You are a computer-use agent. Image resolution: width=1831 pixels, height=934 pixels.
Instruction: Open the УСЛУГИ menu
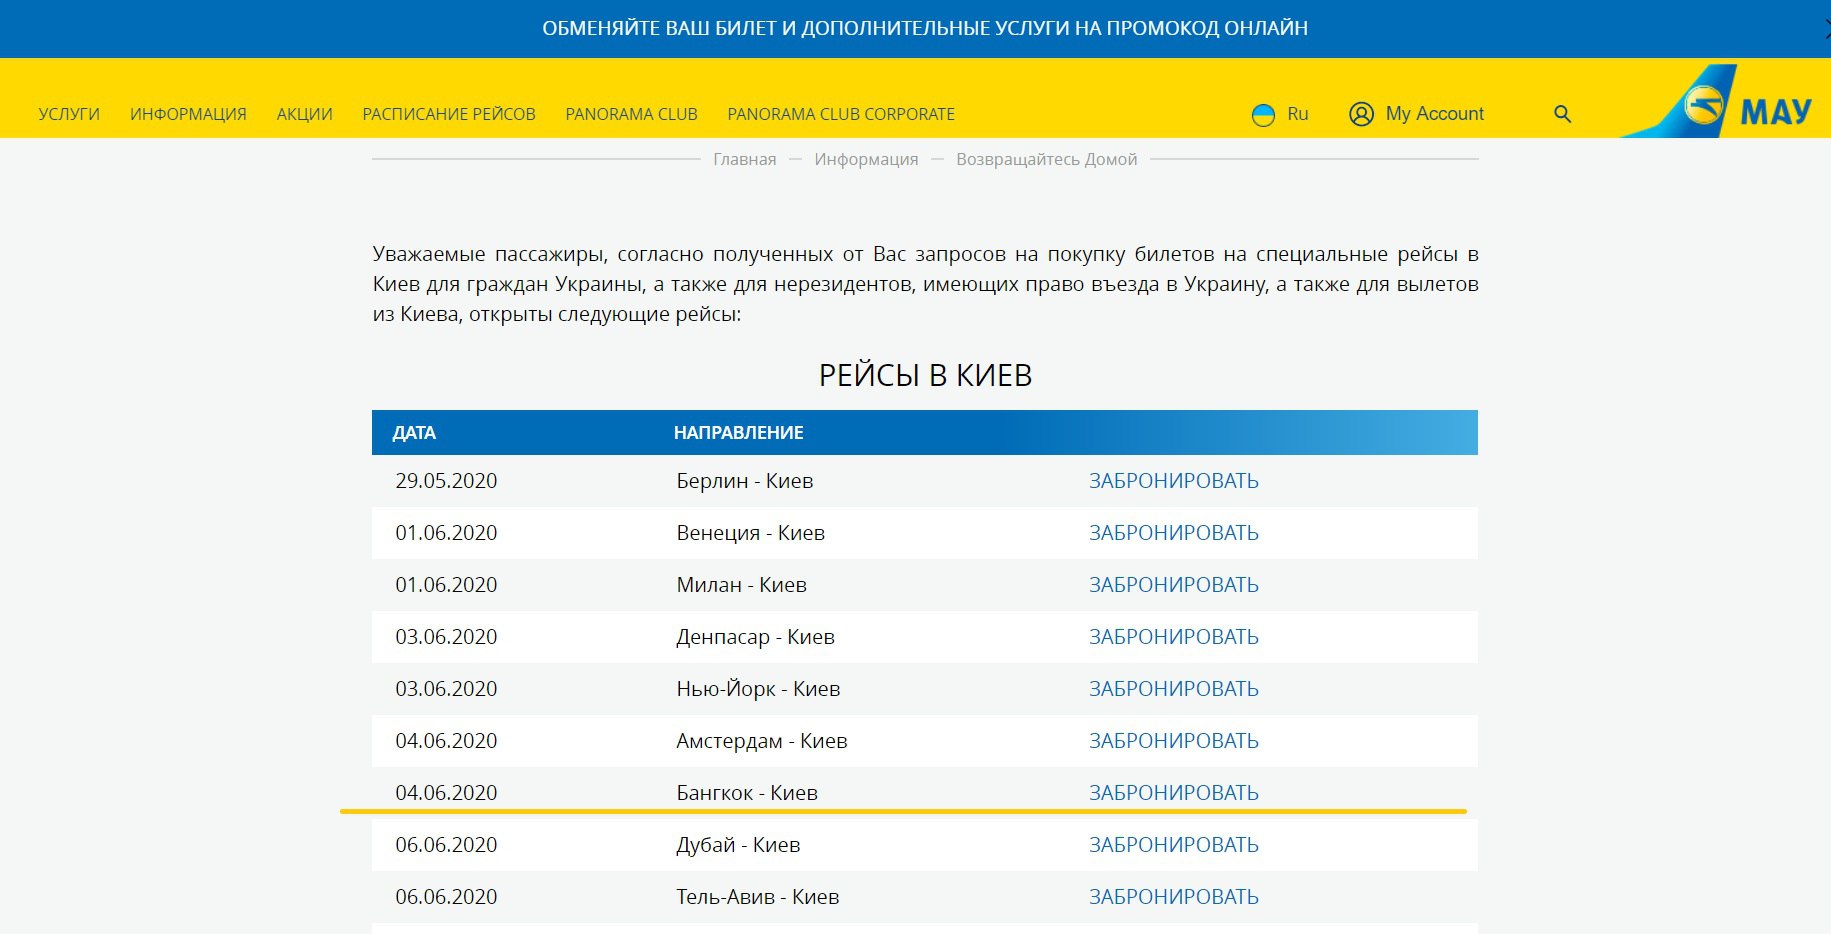click(69, 114)
